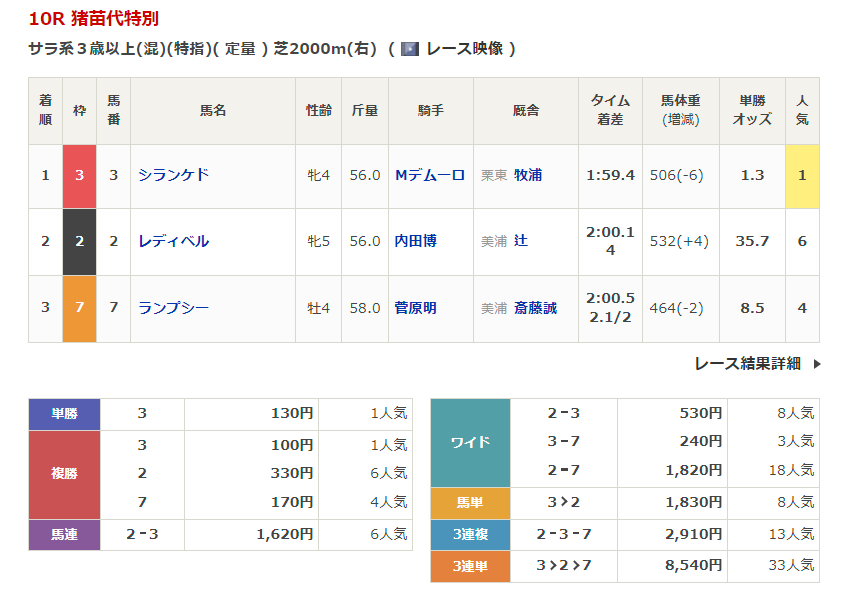Image resolution: width=846 pixels, height=596 pixels.
Task: Select jockey Mデムーロ
Action: [430, 175]
